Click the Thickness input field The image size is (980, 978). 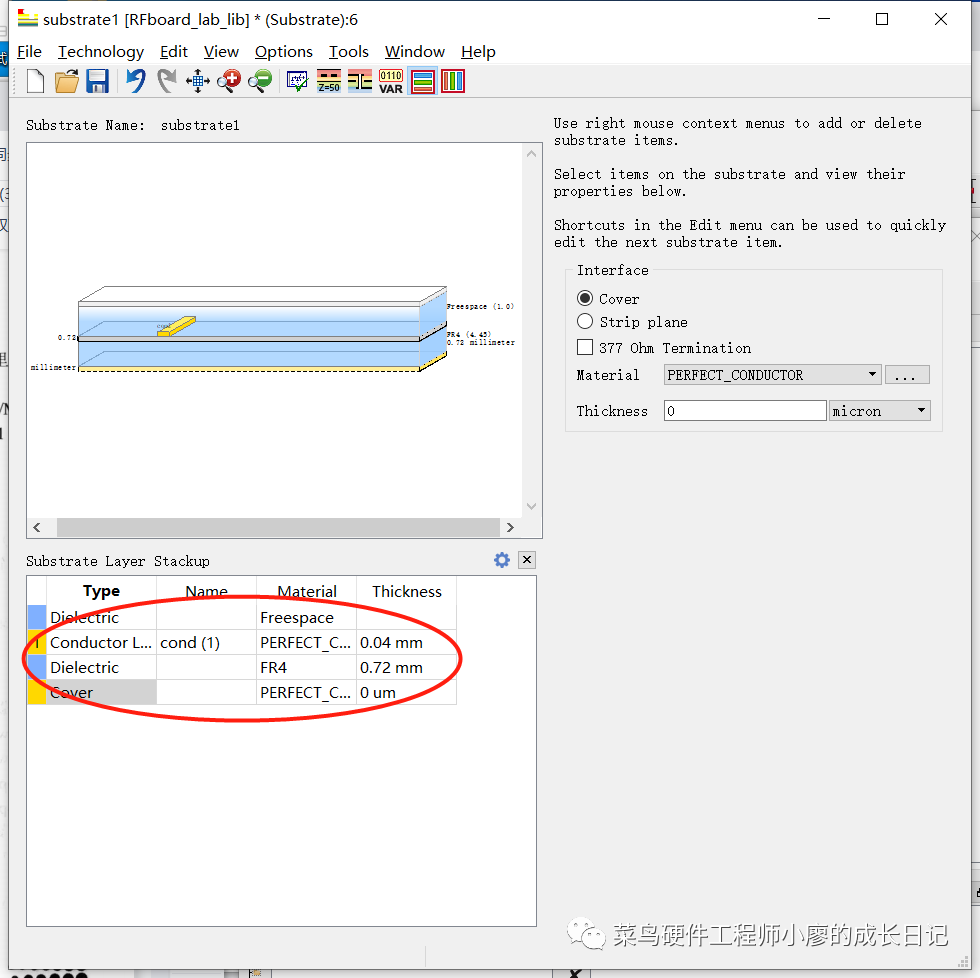pyautogui.click(x=745, y=411)
